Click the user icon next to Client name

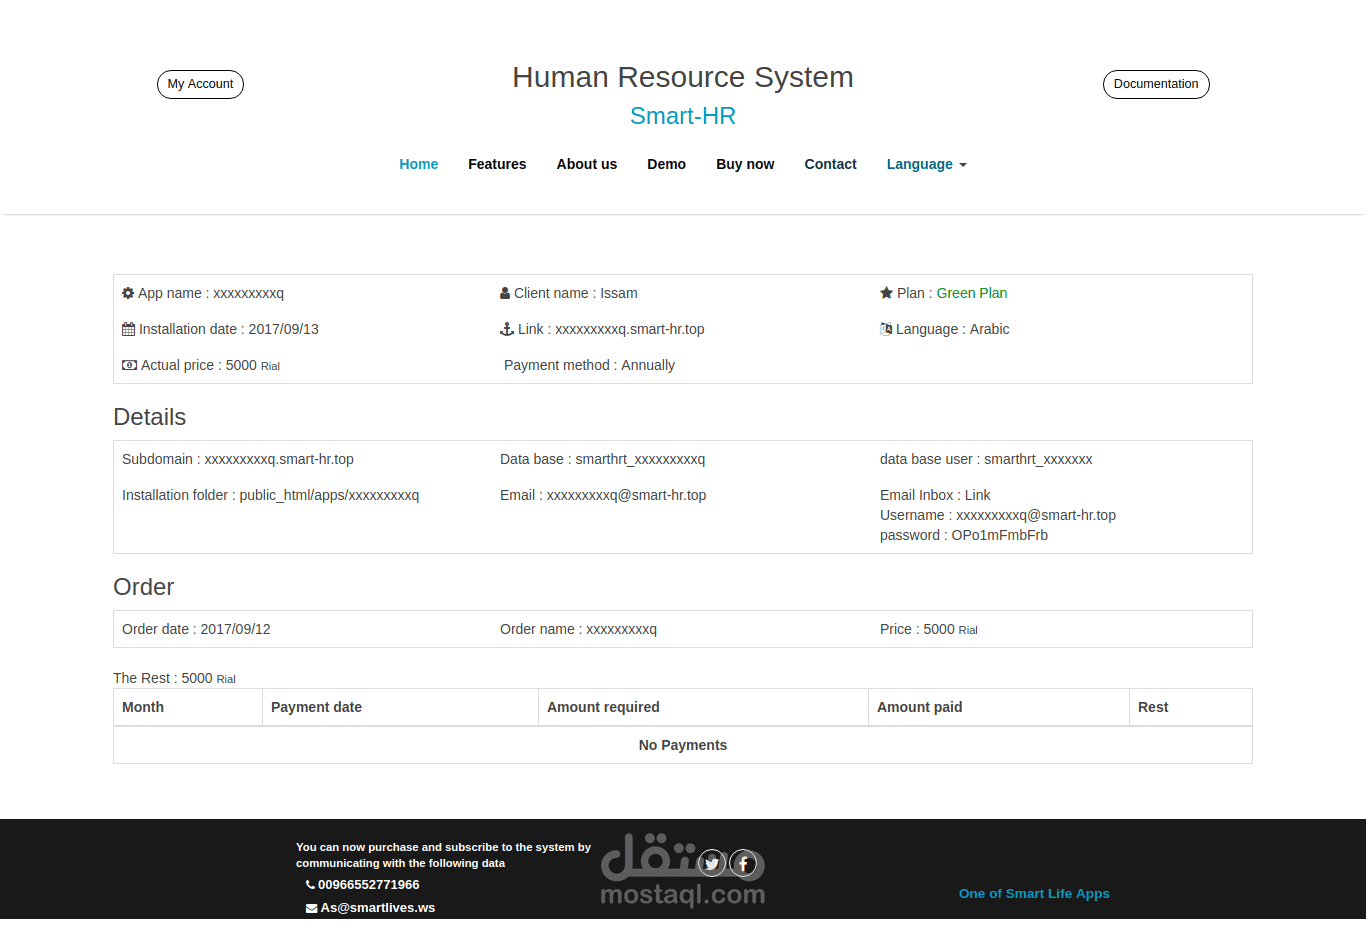(505, 293)
